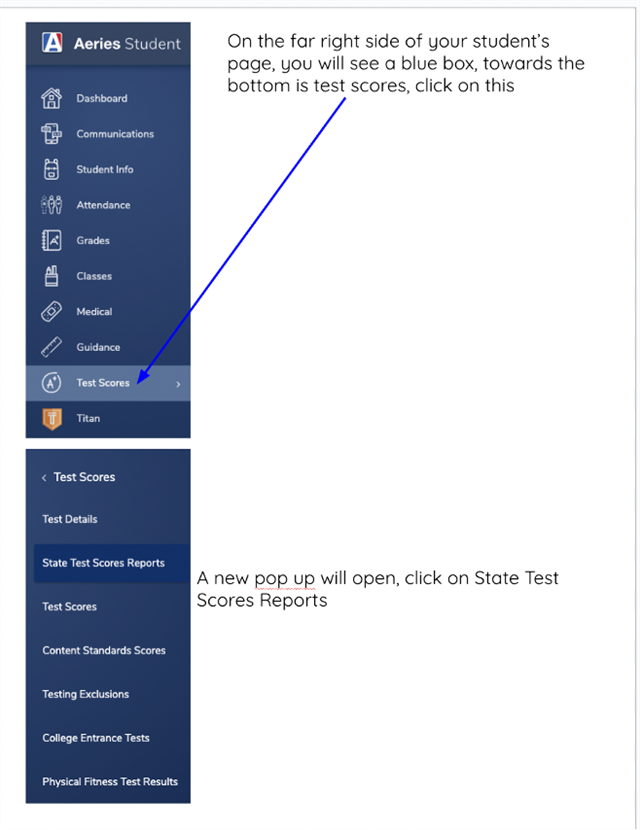Select the Communications devices icon
The height and width of the screenshot is (830, 640).
(x=51, y=134)
